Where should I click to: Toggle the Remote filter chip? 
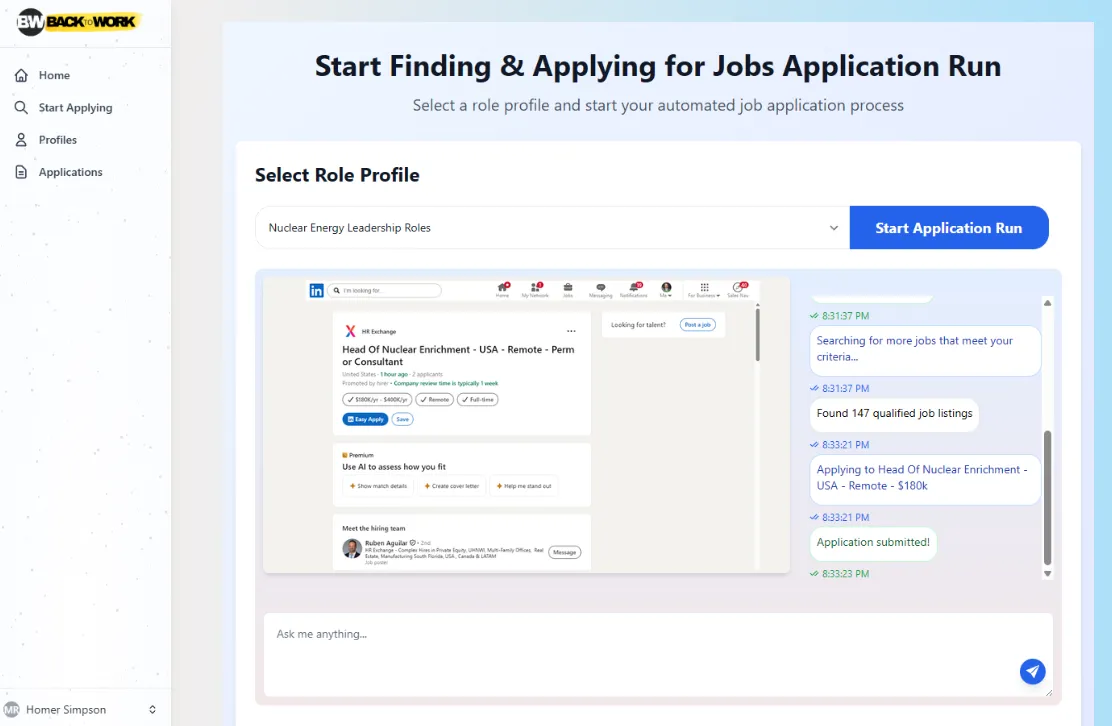click(435, 400)
